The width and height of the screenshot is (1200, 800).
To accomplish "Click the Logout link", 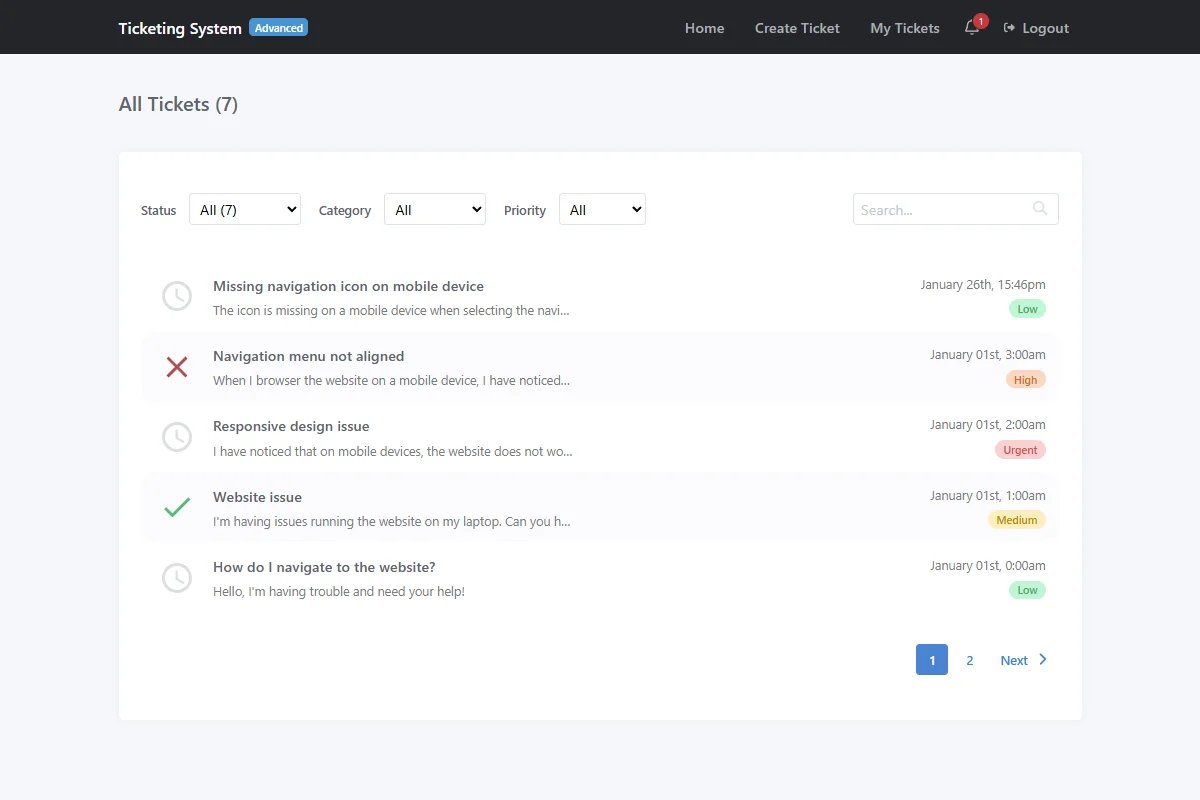I will tap(1036, 28).
